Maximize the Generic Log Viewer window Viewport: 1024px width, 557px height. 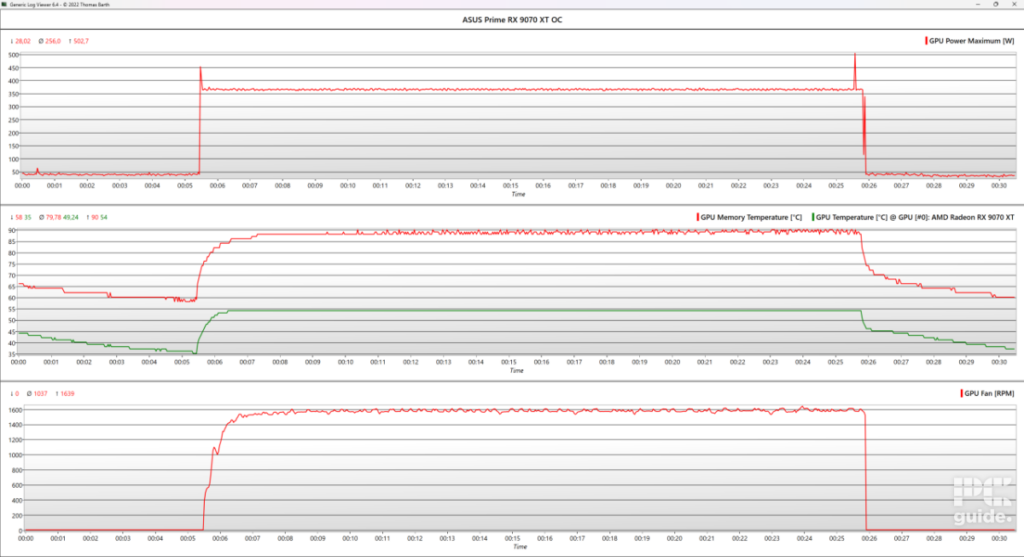pyautogui.click(x=997, y=4)
